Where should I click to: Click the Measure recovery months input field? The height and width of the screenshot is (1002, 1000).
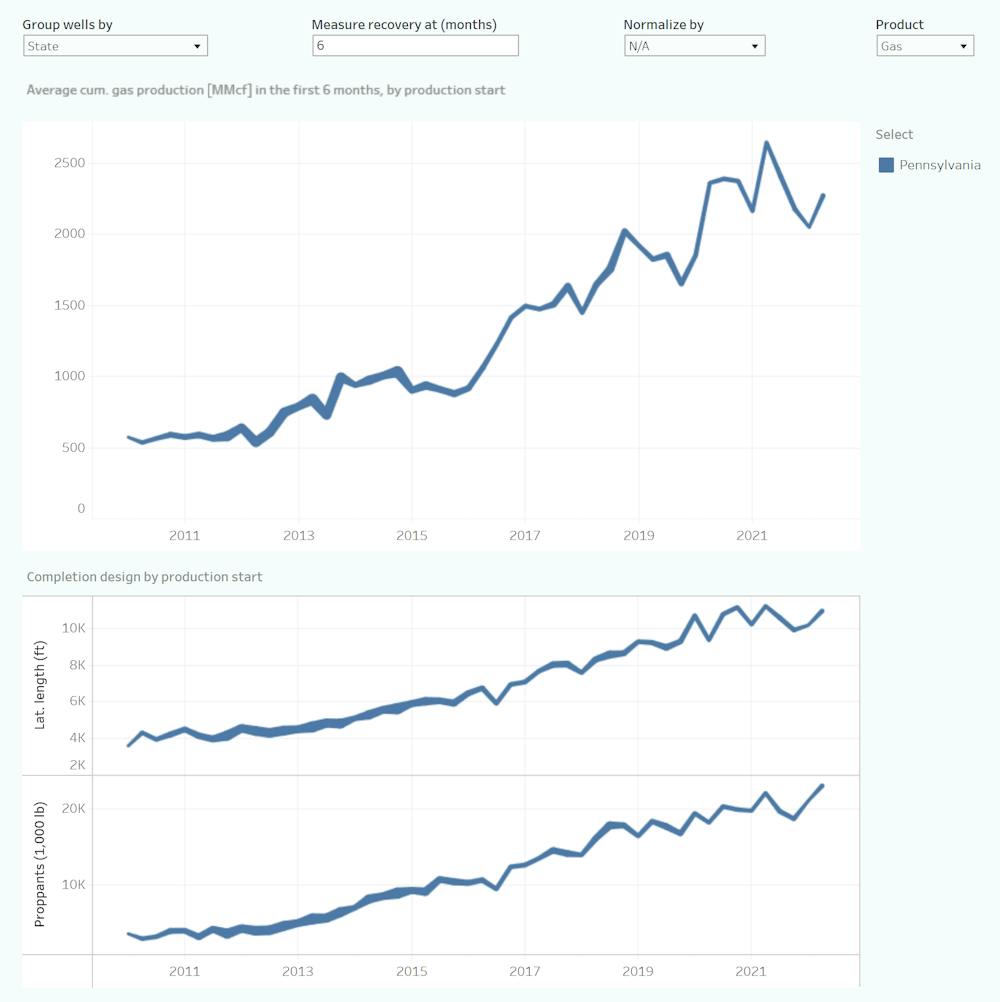coord(415,46)
